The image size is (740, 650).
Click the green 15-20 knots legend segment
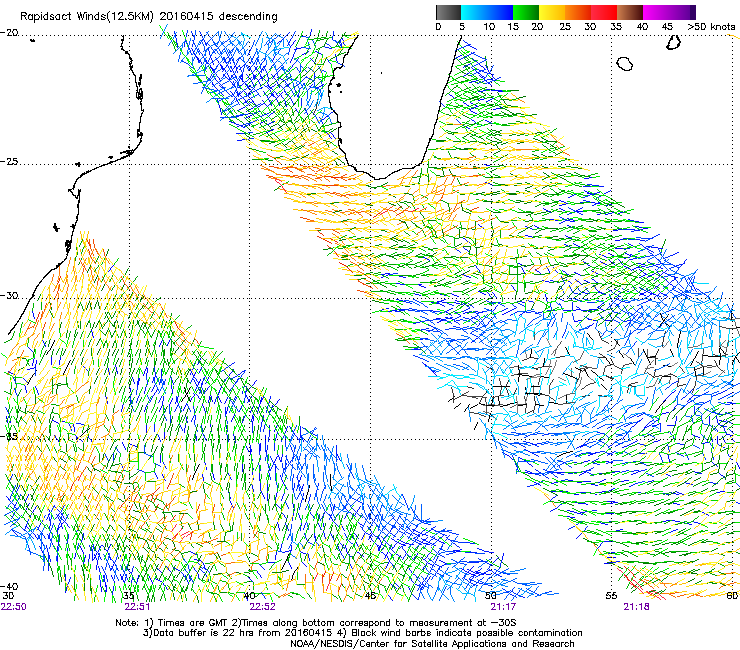pos(526,12)
